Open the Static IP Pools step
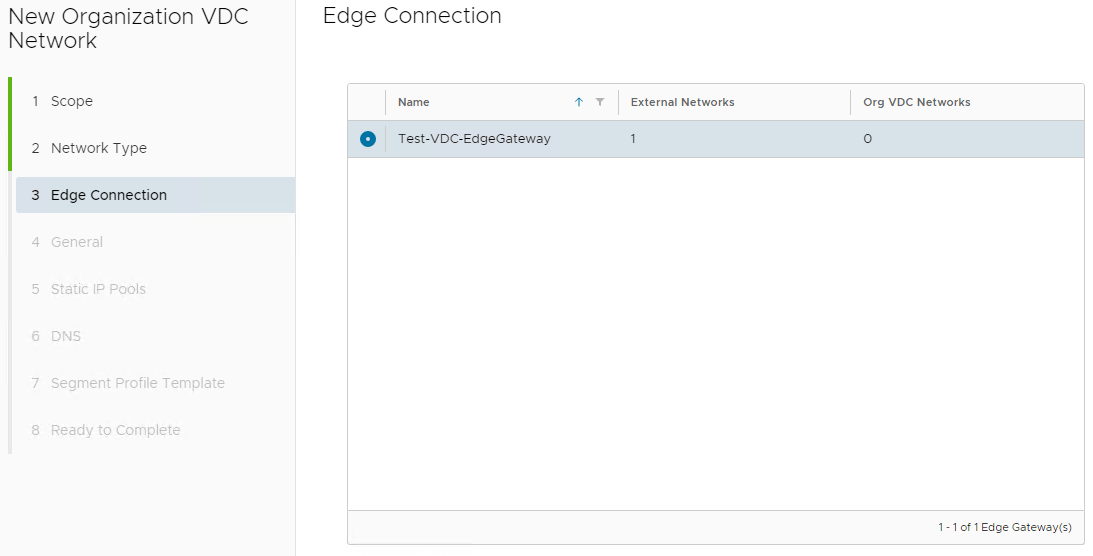The width and height of the screenshot is (1093, 556). 98,289
